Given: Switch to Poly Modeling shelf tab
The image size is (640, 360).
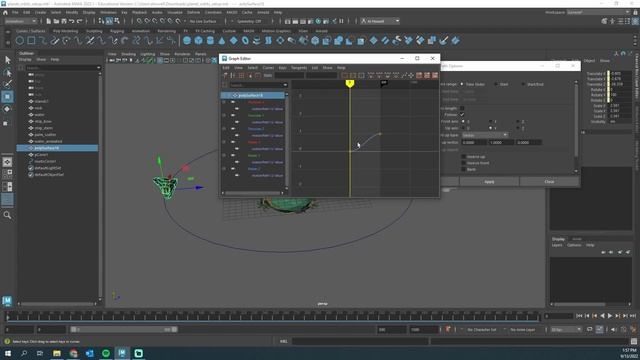Looking at the screenshot, I should pos(65,31).
